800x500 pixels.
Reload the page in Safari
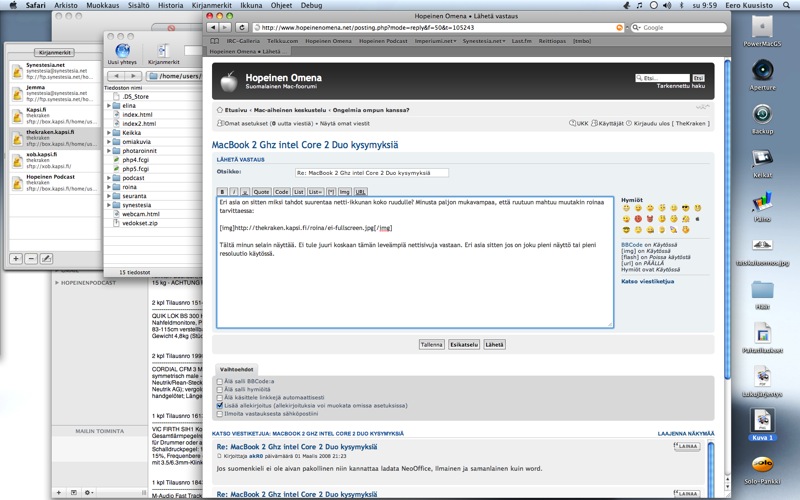pyautogui.click(x=241, y=28)
